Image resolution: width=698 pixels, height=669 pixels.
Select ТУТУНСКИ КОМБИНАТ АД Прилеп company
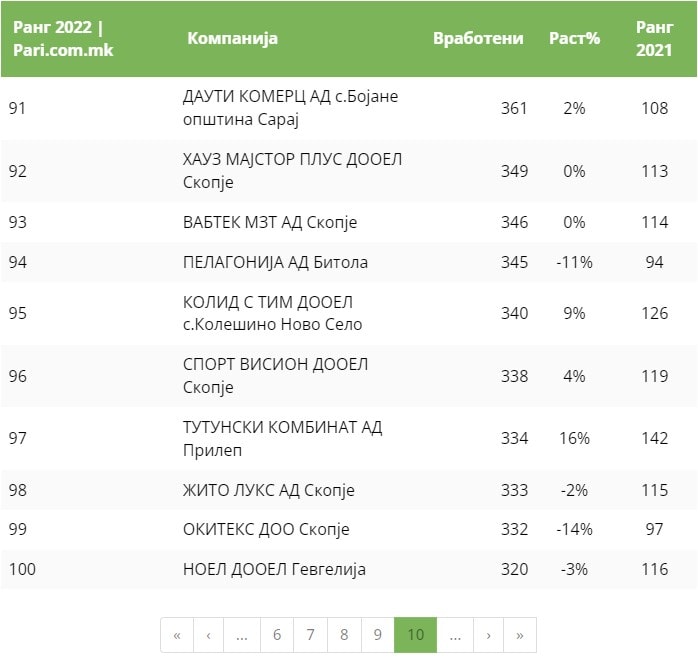click(282, 438)
